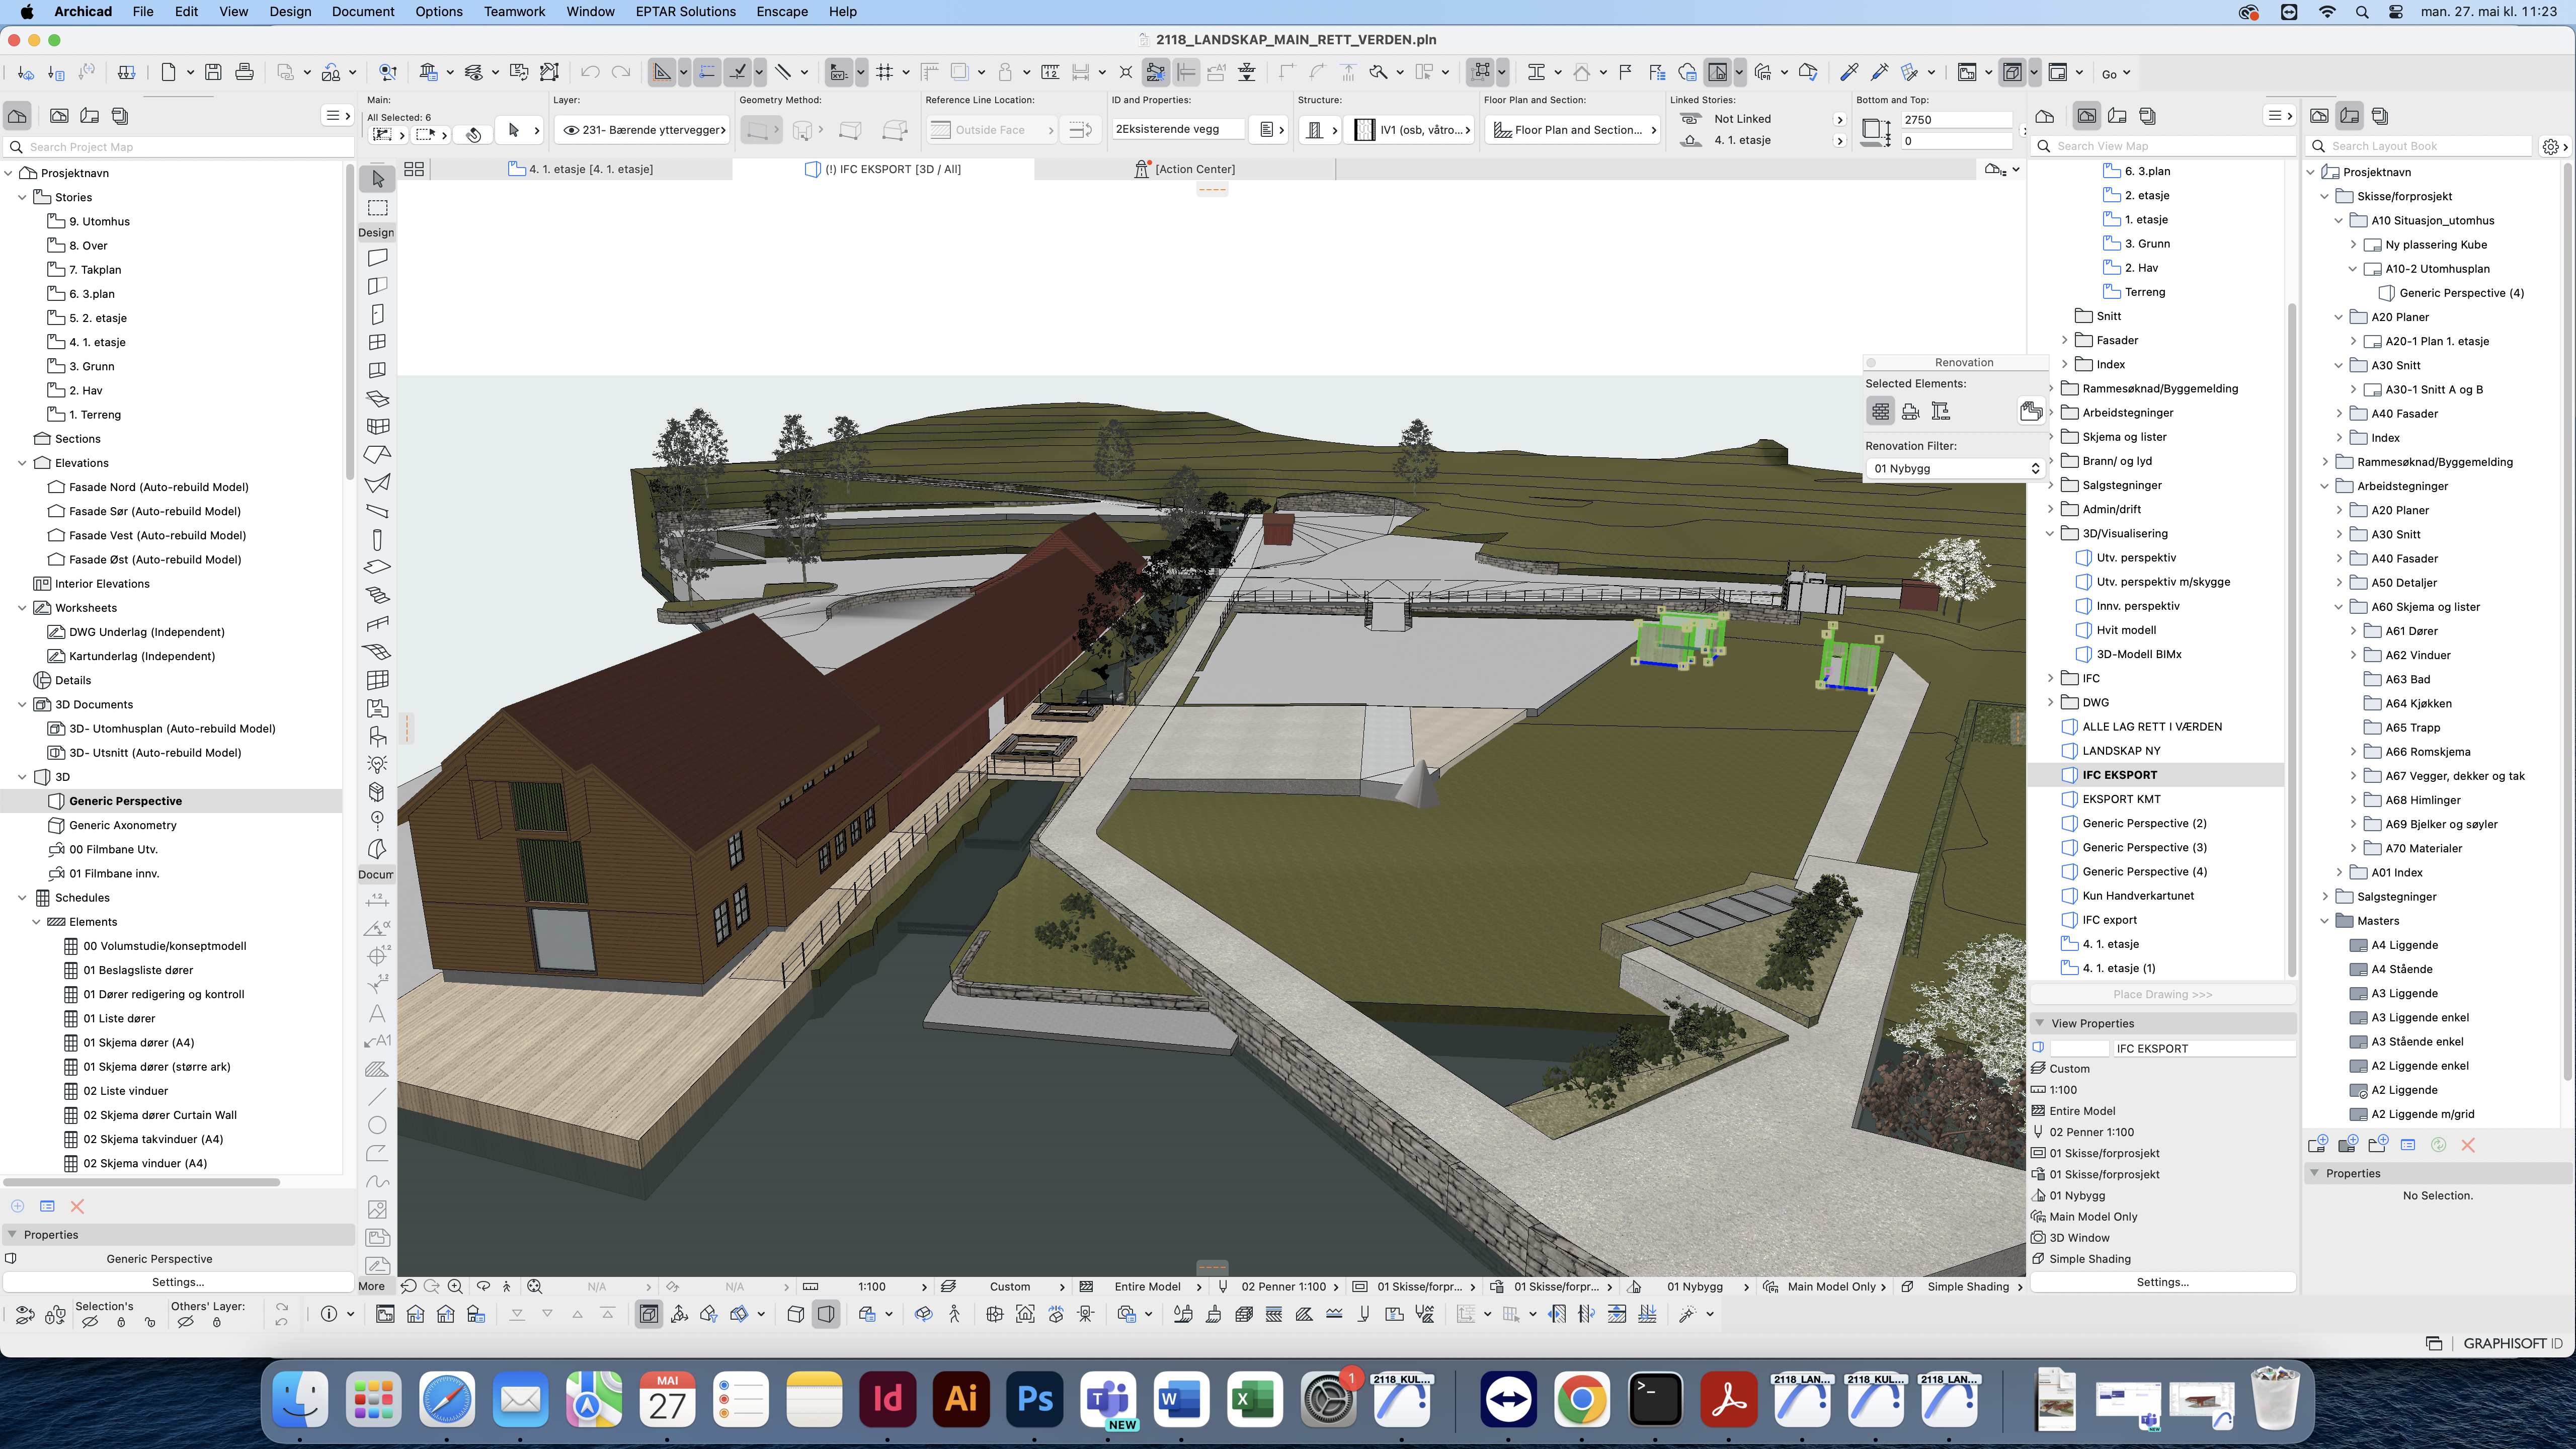Select the Arrow tool in toolbox
Image resolution: width=2576 pixels, height=1449 pixels.
[x=377, y=179]
